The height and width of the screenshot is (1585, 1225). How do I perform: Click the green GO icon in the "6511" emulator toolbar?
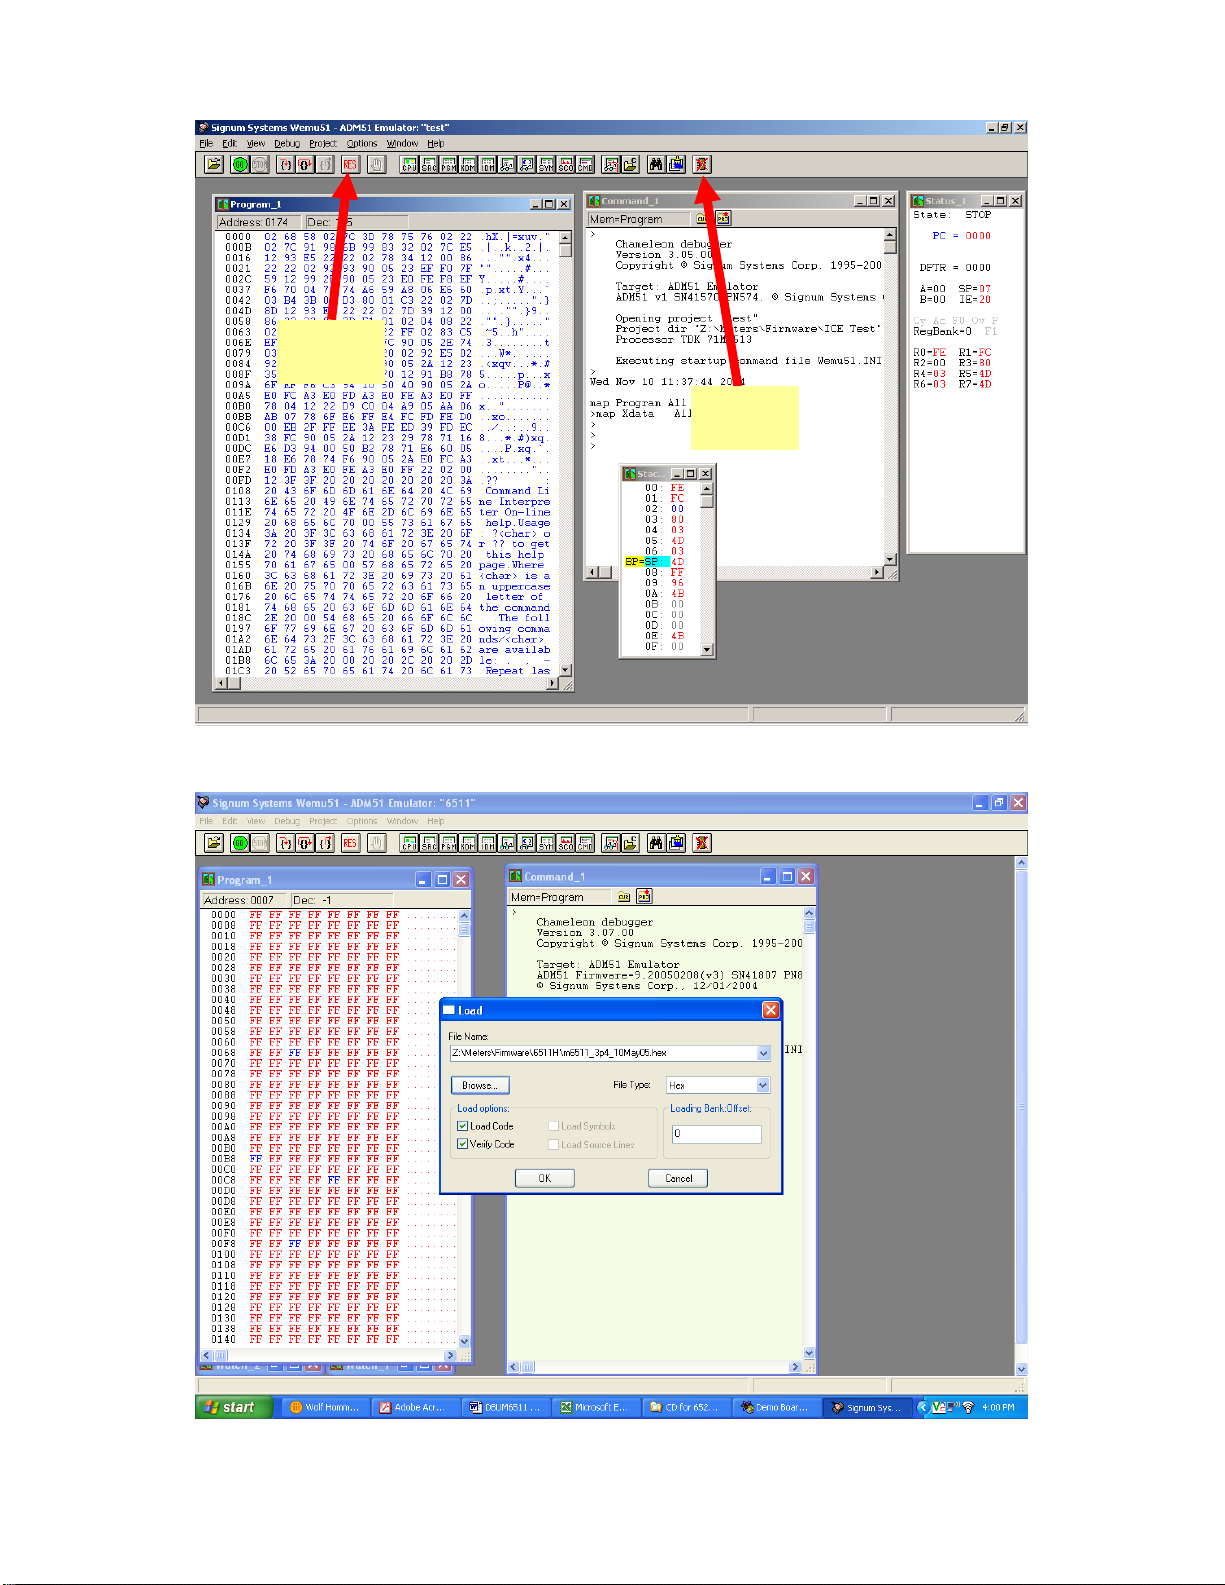pos(240,843)
